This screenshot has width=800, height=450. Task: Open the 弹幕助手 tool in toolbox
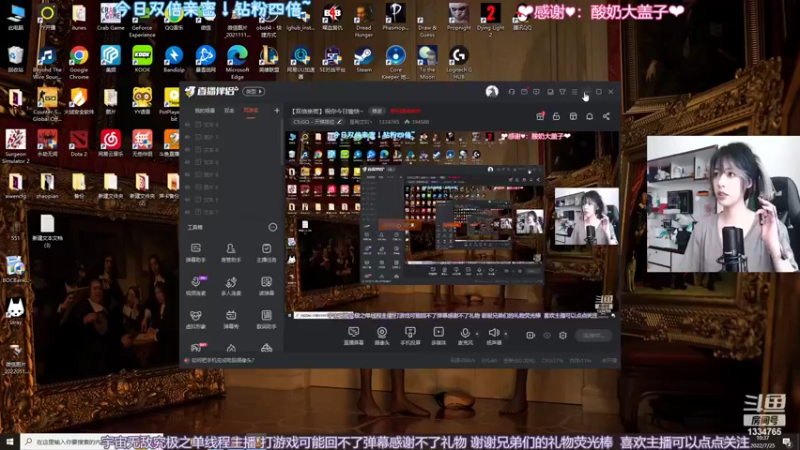[x=195, y=253]
